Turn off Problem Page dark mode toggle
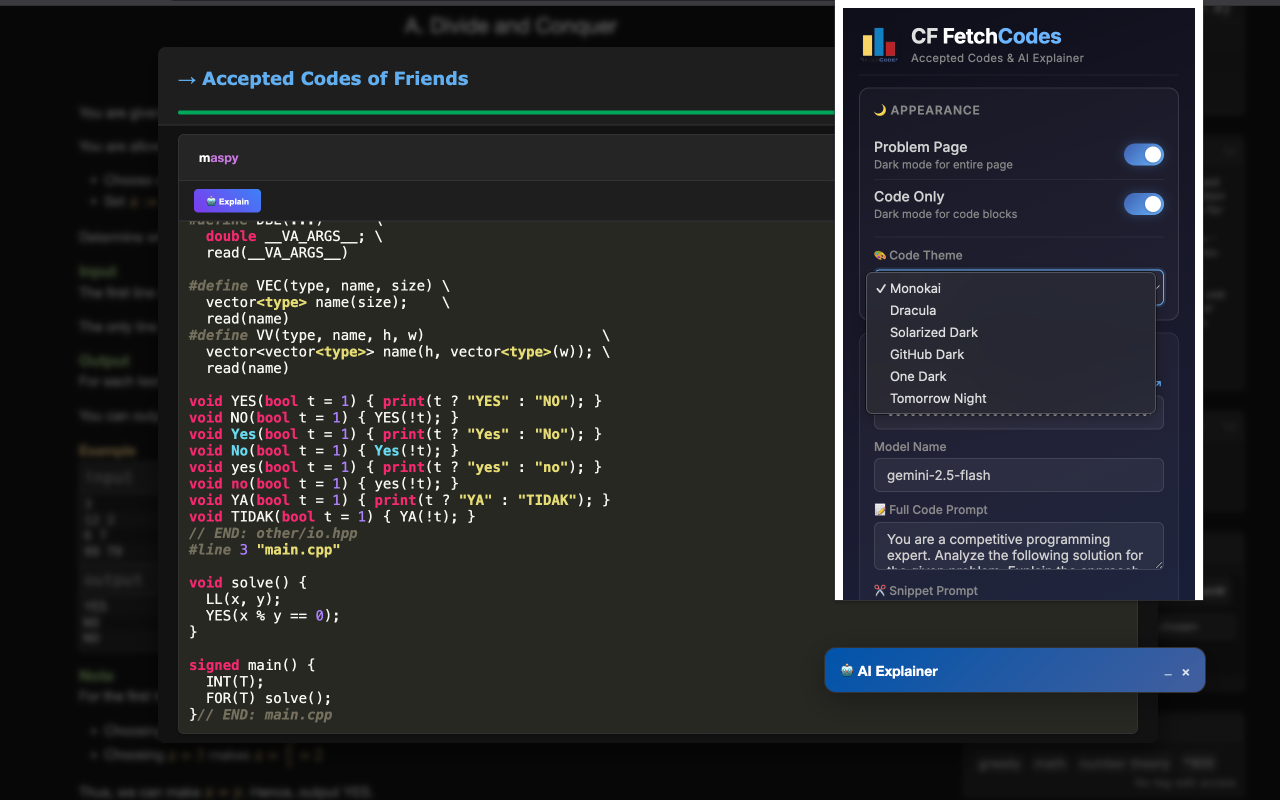Image resolution: width=1280 pixels, height=800 pixels. (x=1143, y=155)
